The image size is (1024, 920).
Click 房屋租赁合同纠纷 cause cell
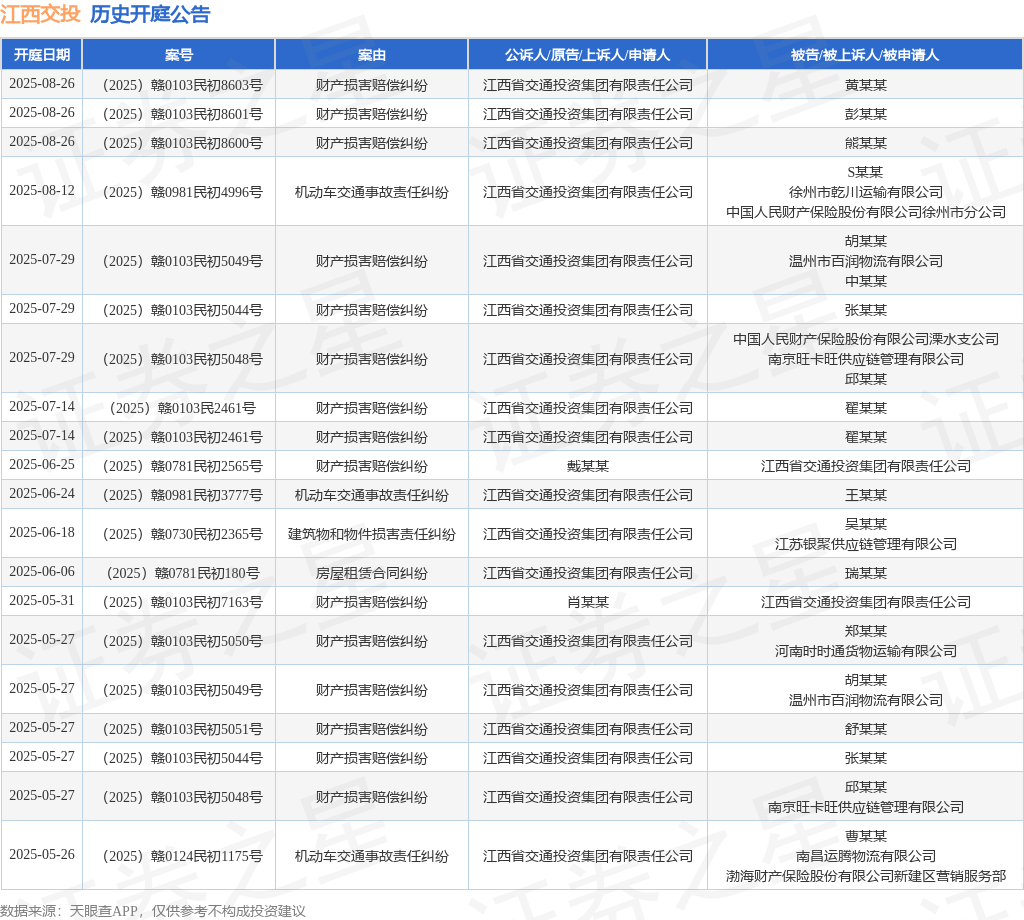pos(372,573)
